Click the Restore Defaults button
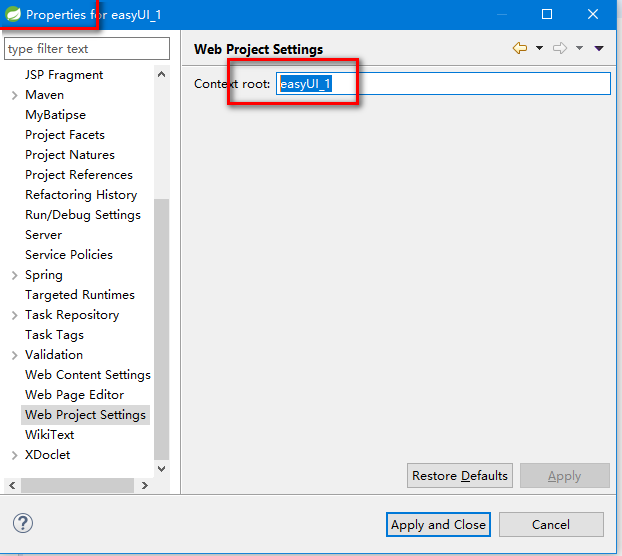Viewport: 622px width, 556px height. pos(461,476)
